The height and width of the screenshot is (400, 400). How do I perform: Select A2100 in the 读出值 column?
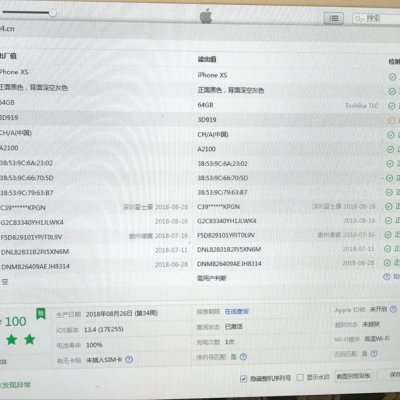pos(207,149)
